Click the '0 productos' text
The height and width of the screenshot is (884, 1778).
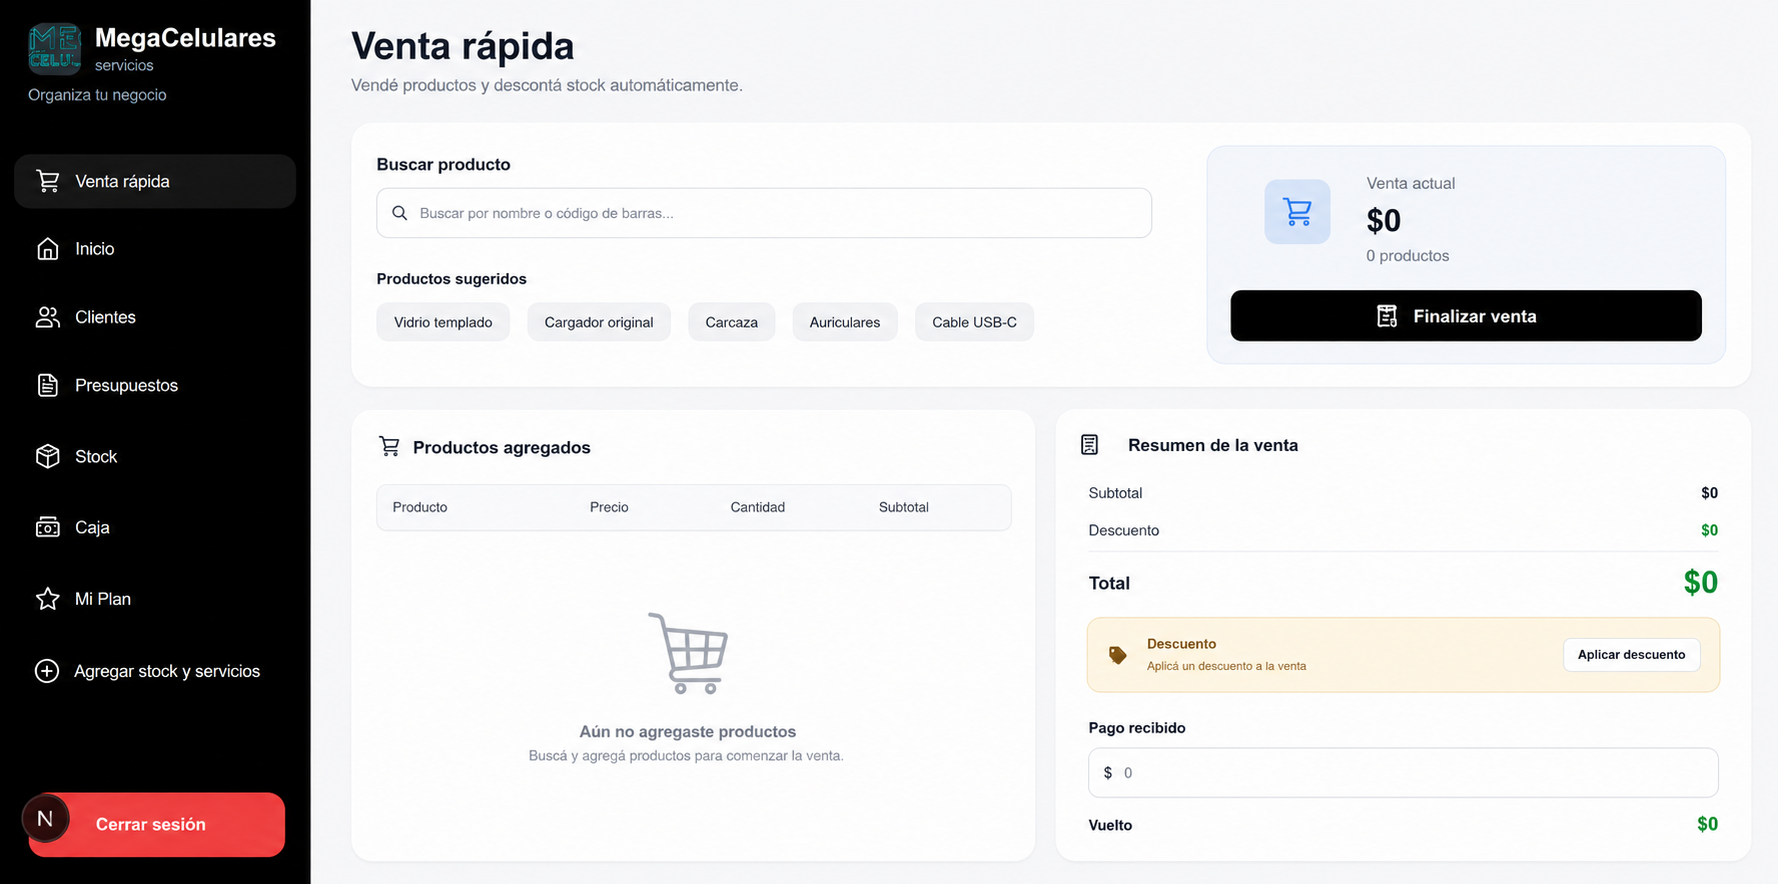tap(1408, 256)
